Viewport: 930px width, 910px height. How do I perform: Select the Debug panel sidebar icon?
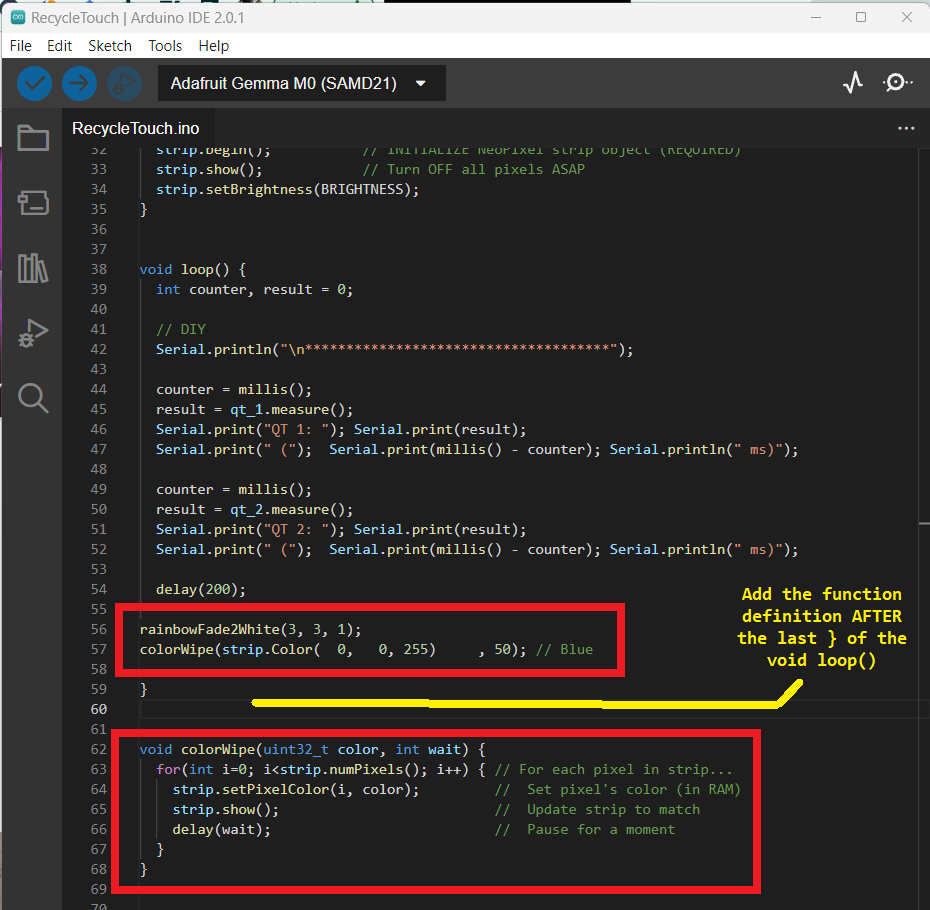(33, 333)
